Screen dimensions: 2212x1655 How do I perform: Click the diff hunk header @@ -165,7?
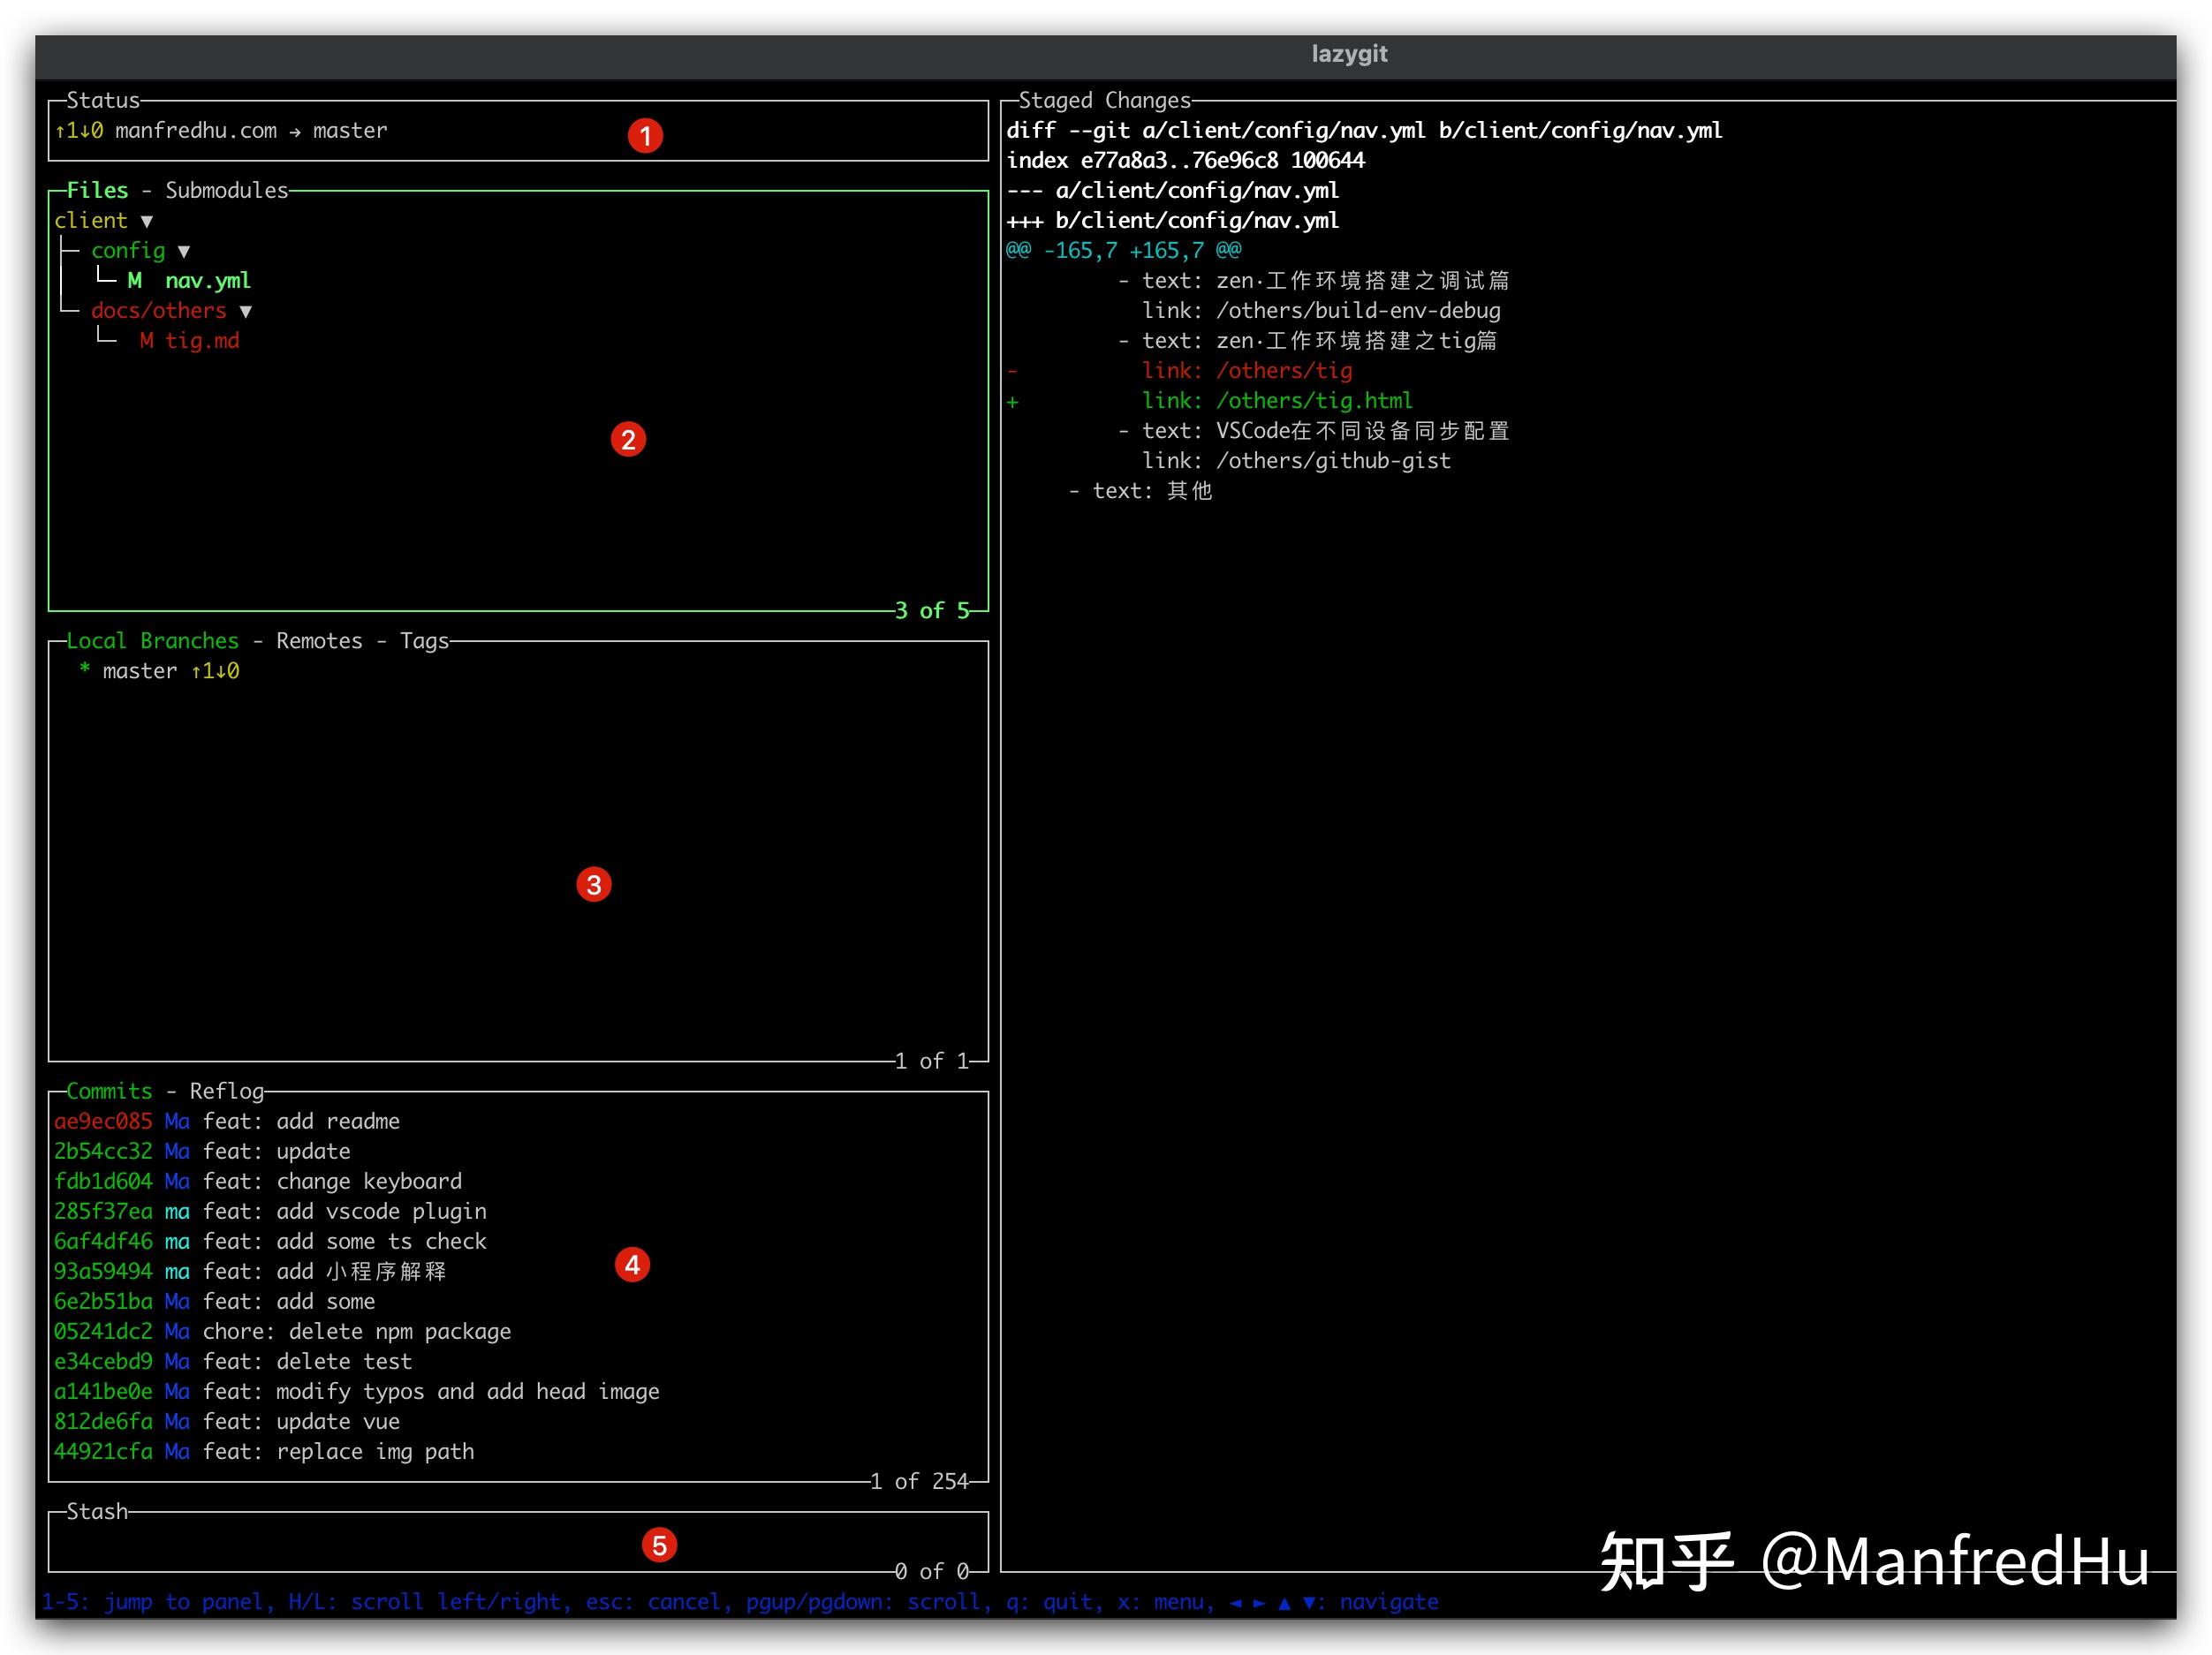[x=1123, y=250]
